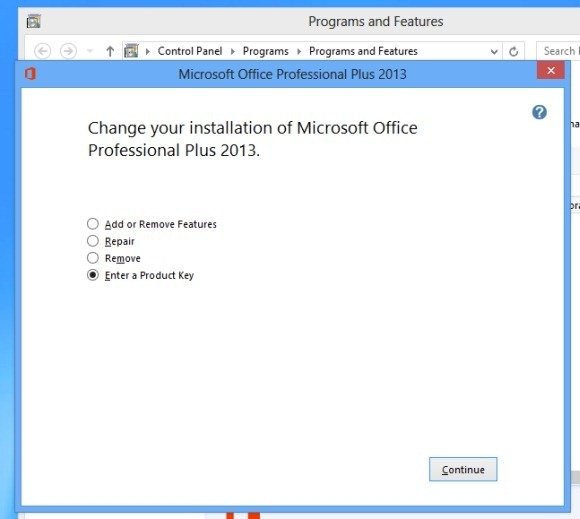Open the recent locations dropdown arrow
Image resolution: width=580 pixels, height=519 pixels.
(90, 51)
